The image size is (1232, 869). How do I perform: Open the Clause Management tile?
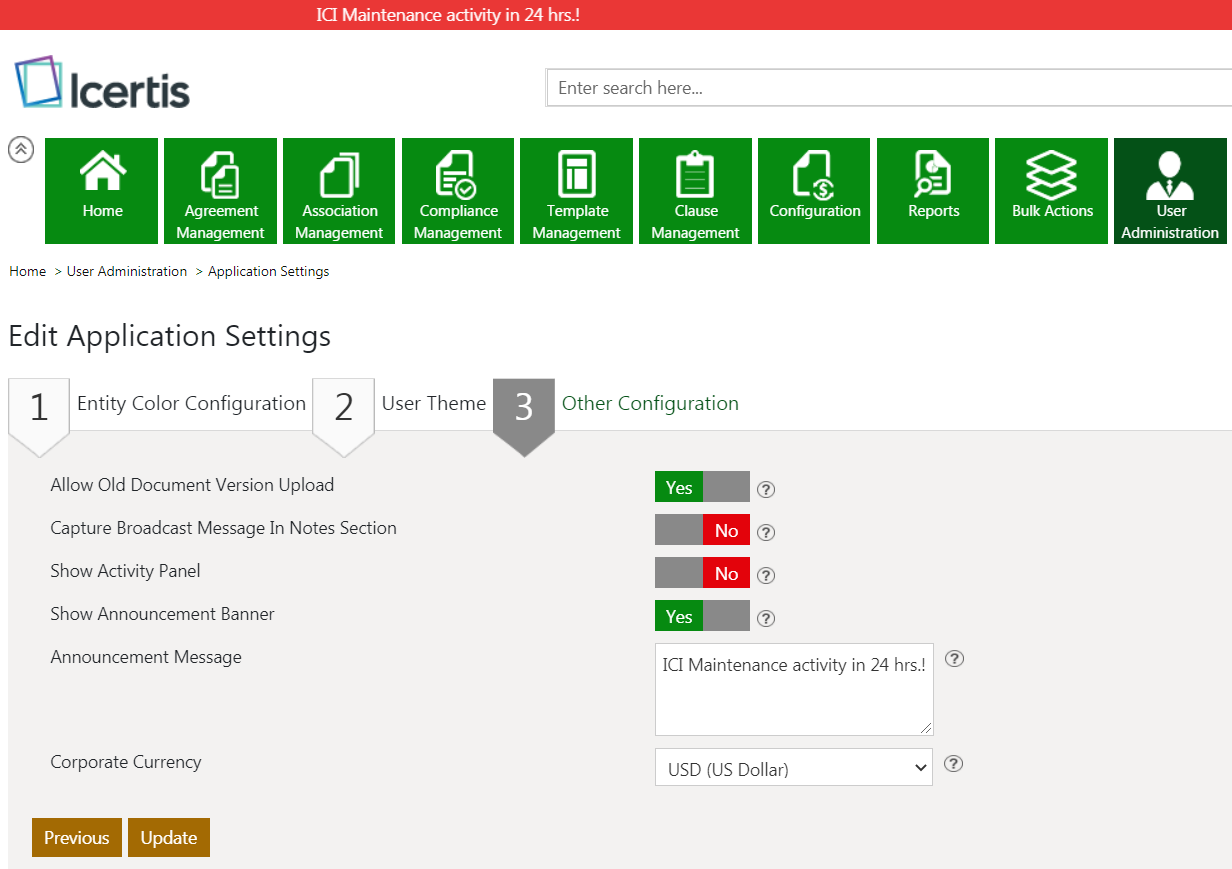click(x=695, y=190)
